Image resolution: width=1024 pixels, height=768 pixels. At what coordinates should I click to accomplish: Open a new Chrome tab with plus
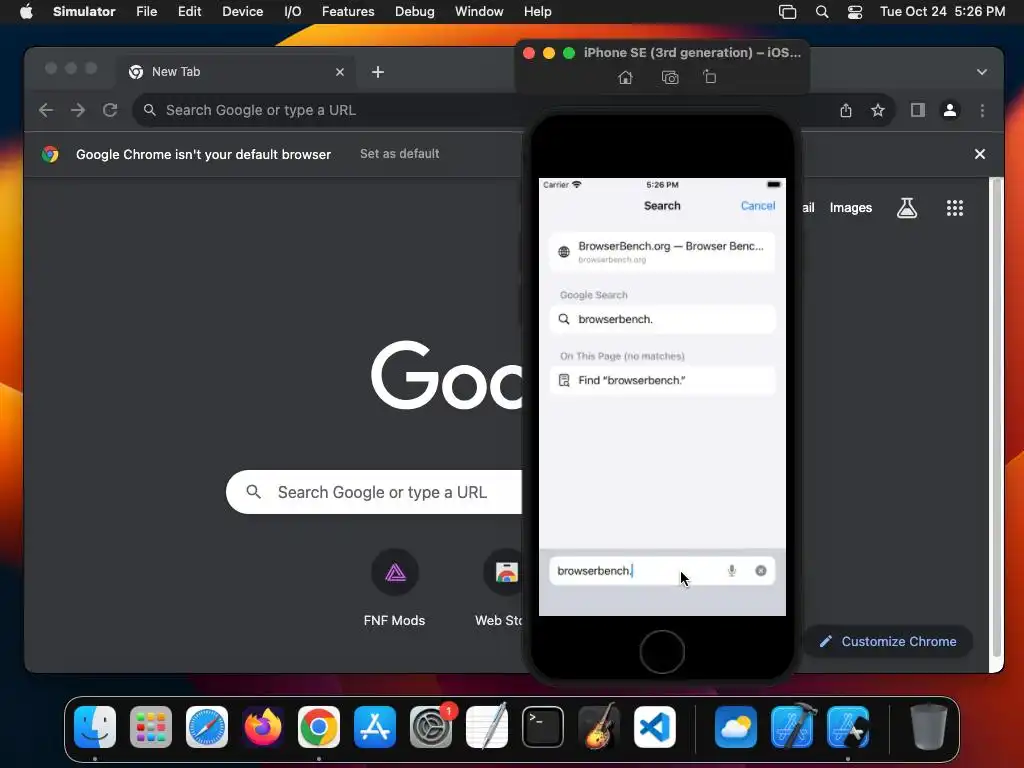[x=377, y=72]
